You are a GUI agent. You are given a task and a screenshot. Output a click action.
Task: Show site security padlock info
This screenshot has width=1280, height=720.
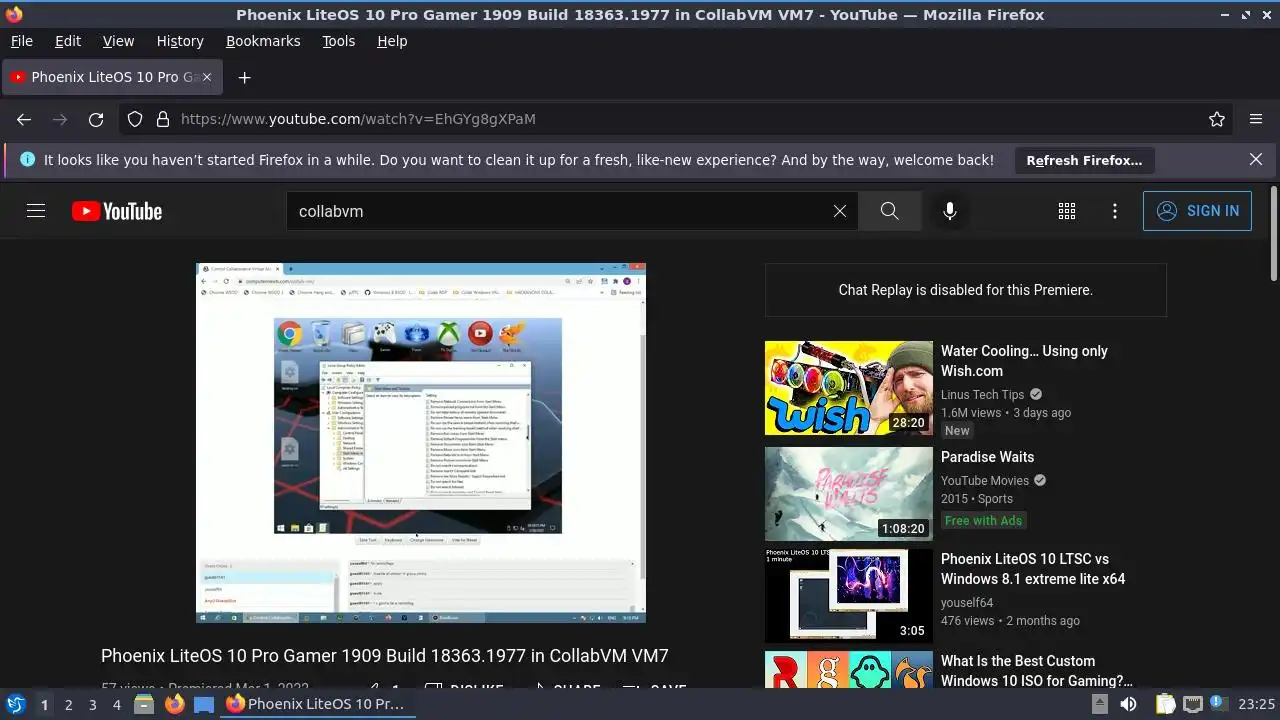pos(163,119)
